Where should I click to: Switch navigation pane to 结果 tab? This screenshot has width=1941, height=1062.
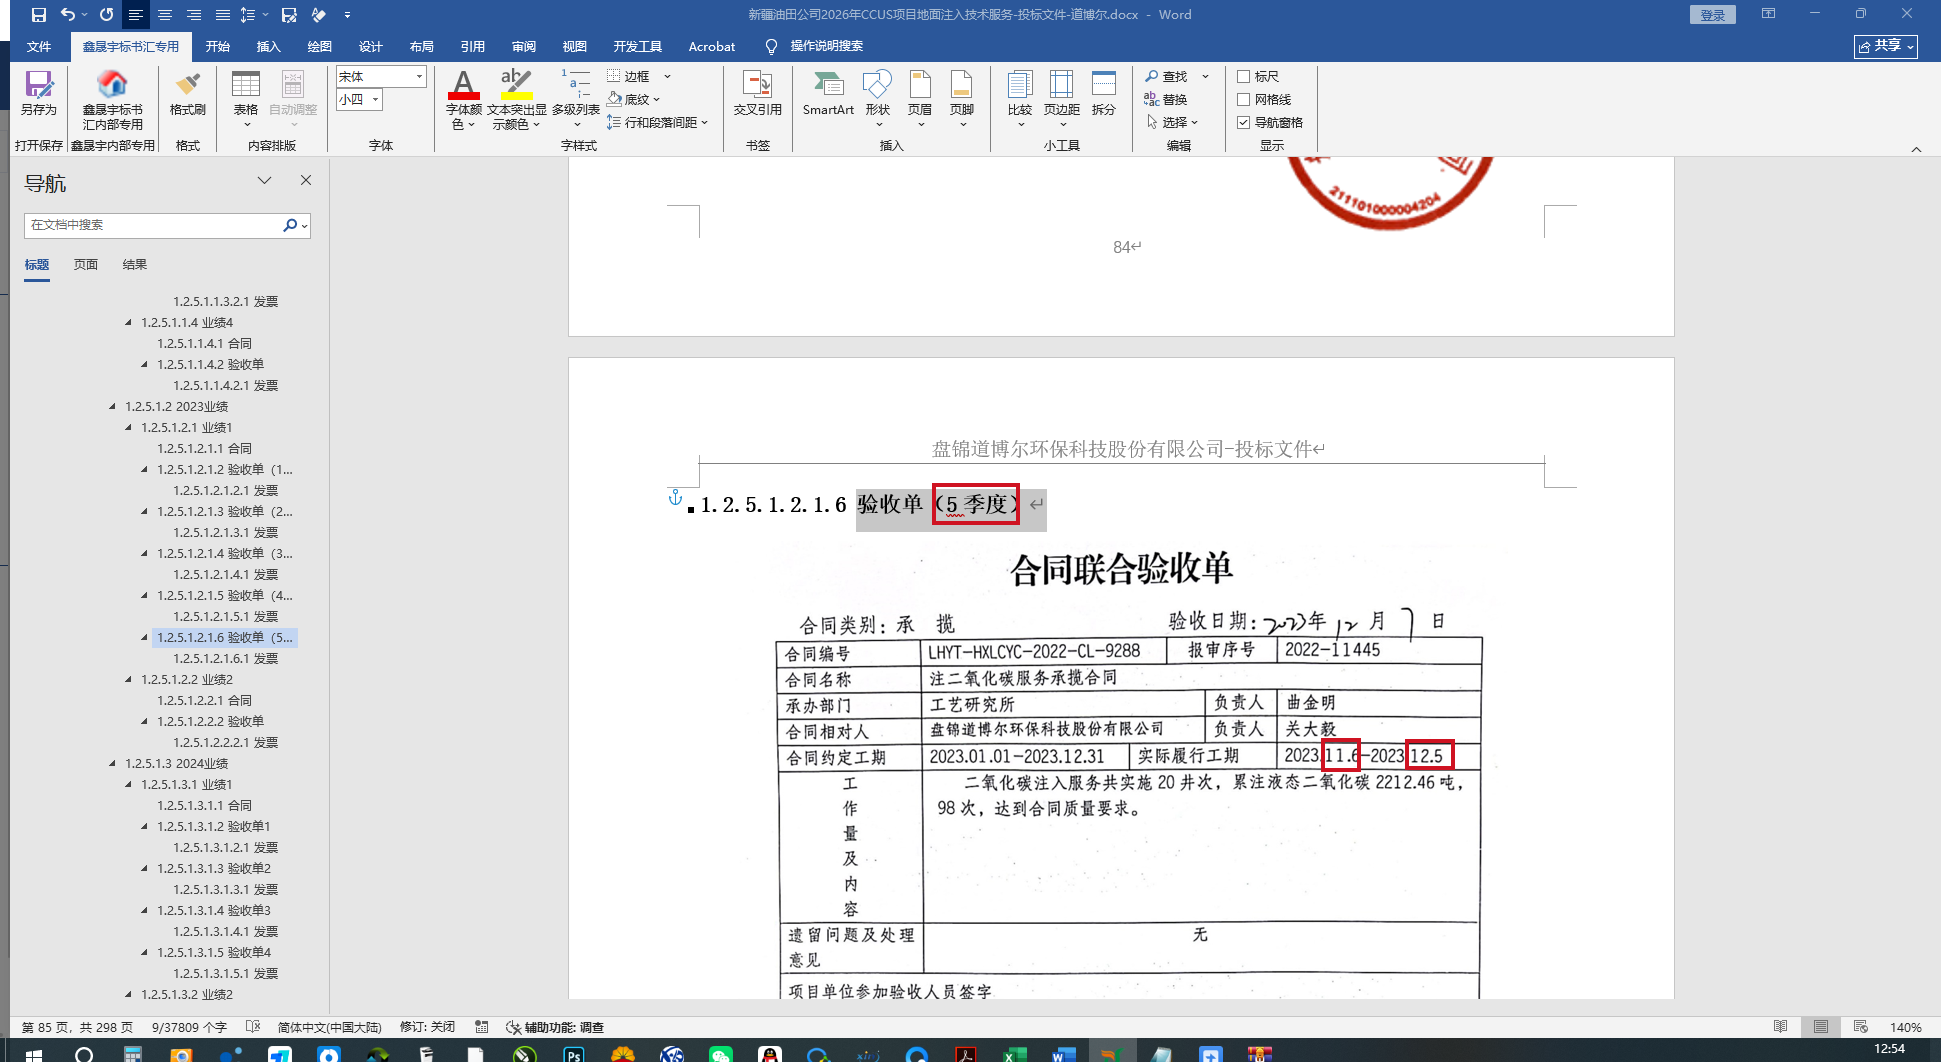135,264
